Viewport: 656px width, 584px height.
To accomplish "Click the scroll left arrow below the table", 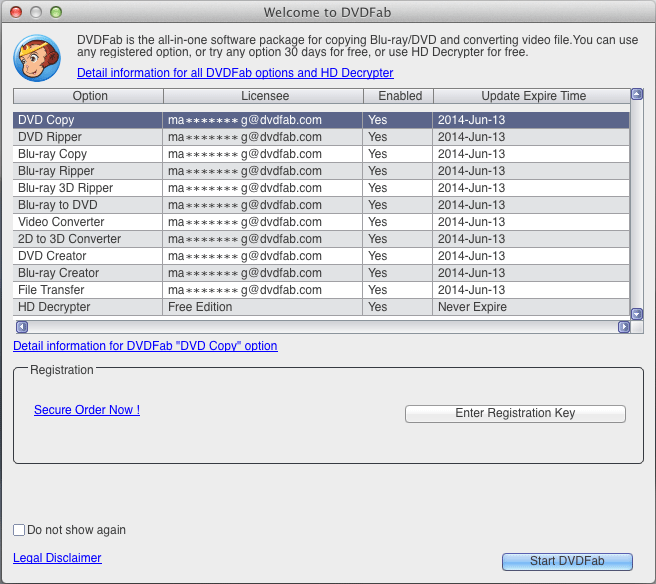I will [x=22, y=327].
